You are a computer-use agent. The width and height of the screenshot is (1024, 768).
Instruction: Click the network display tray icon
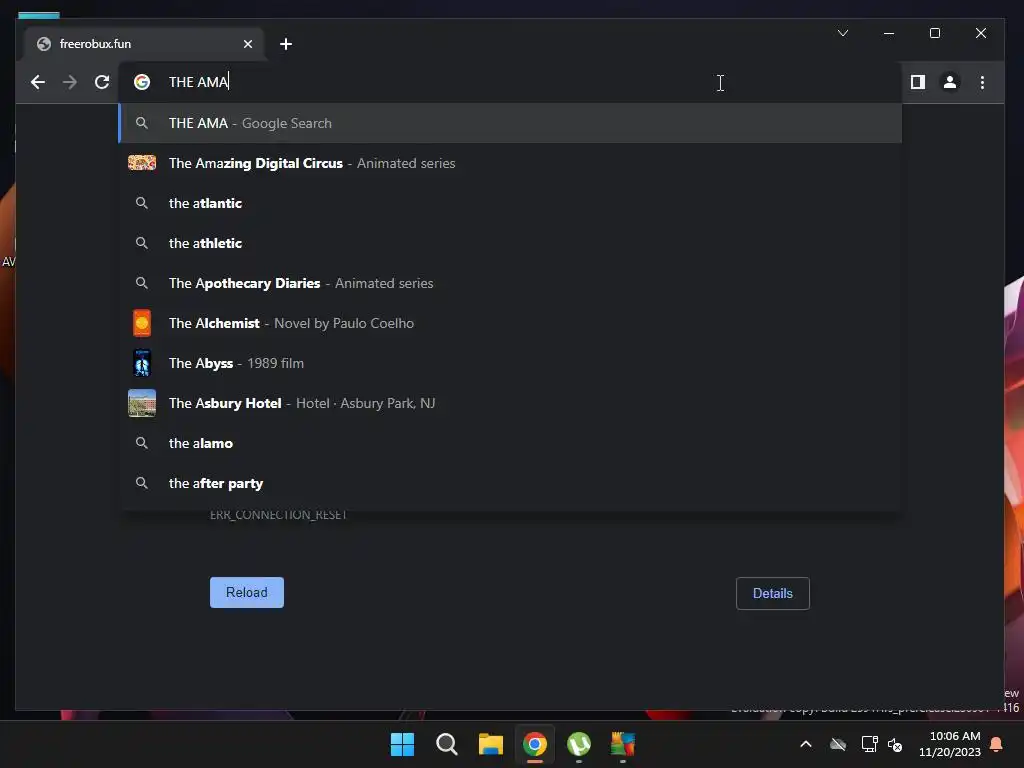tap(869, 744)
